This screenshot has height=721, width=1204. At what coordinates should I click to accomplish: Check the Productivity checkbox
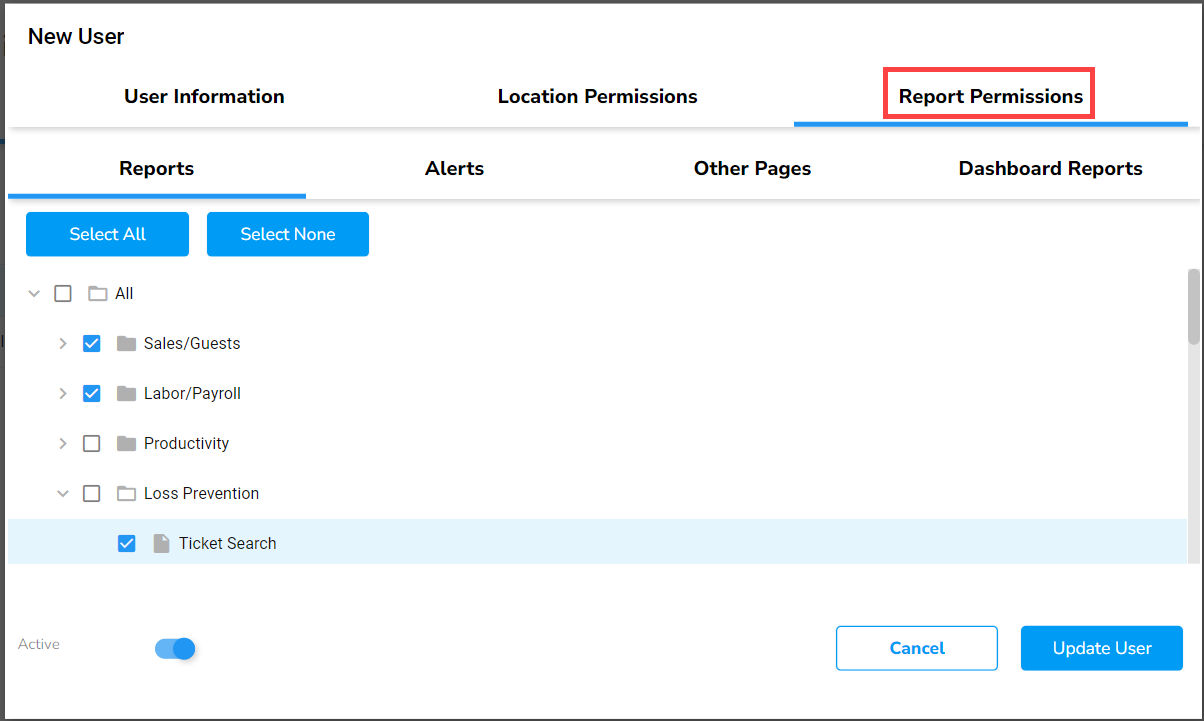coord(91,444)
